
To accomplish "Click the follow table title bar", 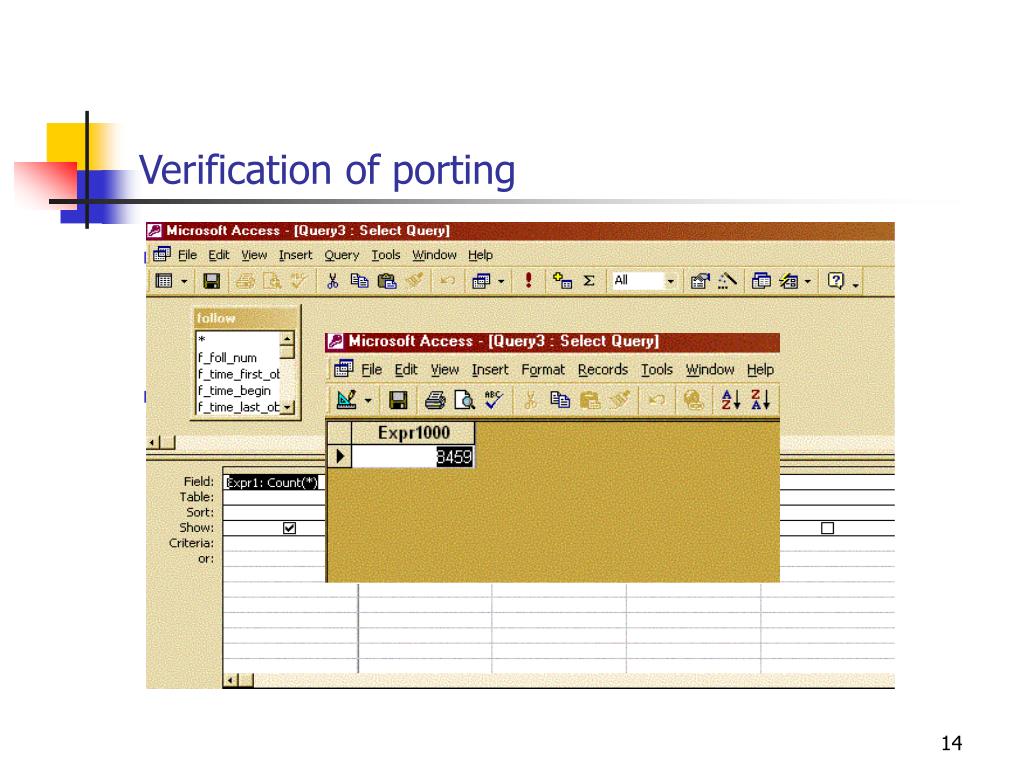I will [245, 318].
